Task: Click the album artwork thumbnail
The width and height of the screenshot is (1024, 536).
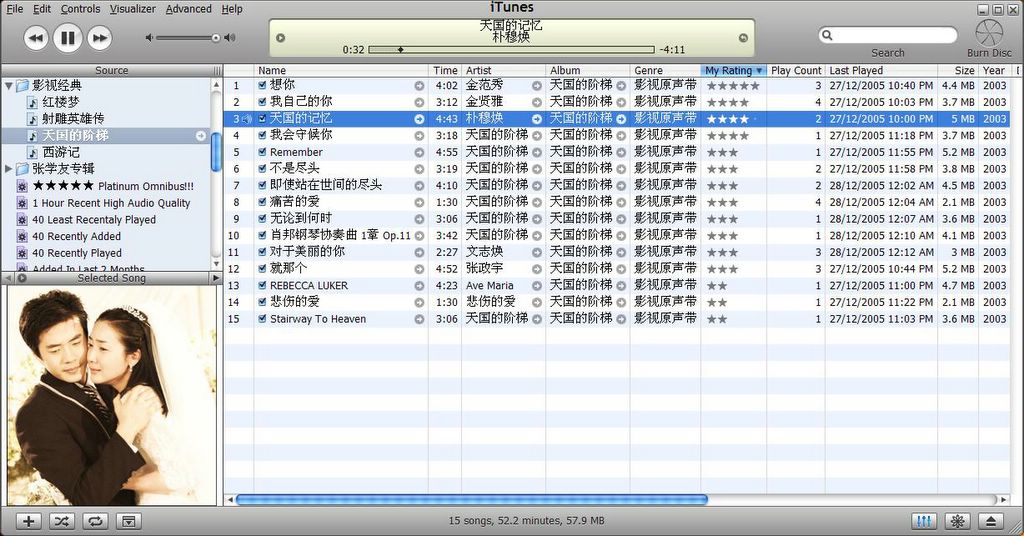Action: (112, 396)
